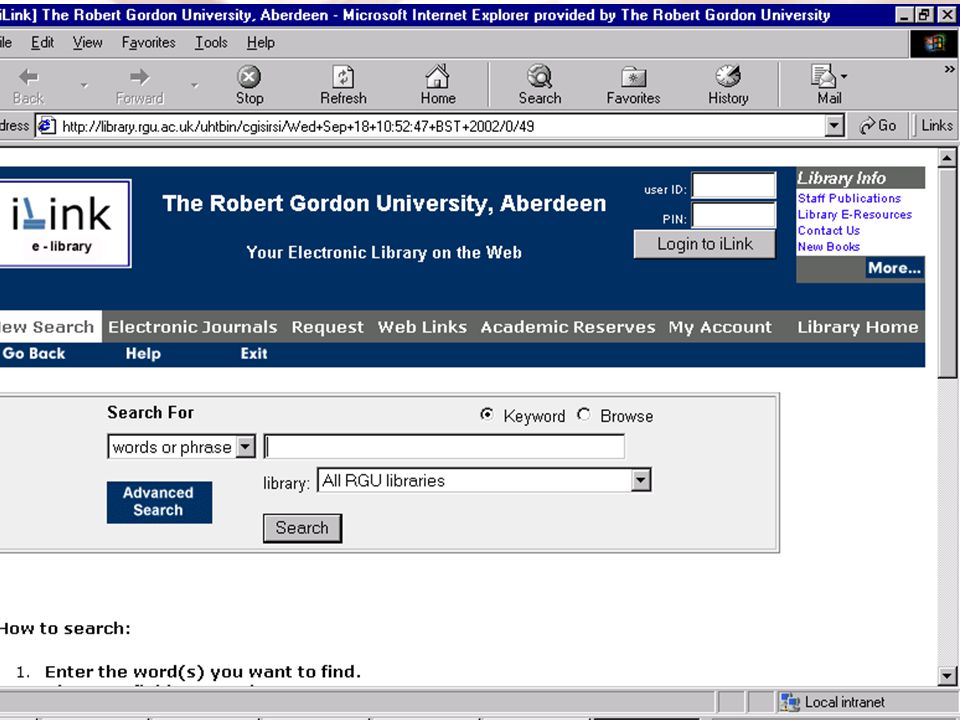Click the vertical scrollbar thumb
Screen dimensions: 960x720
(947, 273)
